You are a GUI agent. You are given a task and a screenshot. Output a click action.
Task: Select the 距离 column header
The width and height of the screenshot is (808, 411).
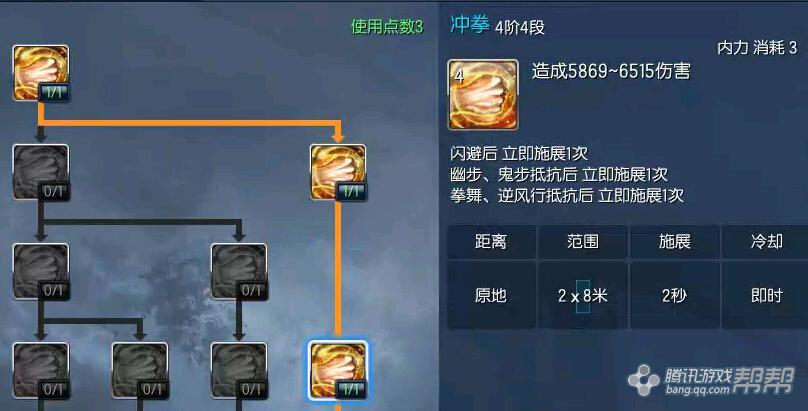(x=491, y=242)
